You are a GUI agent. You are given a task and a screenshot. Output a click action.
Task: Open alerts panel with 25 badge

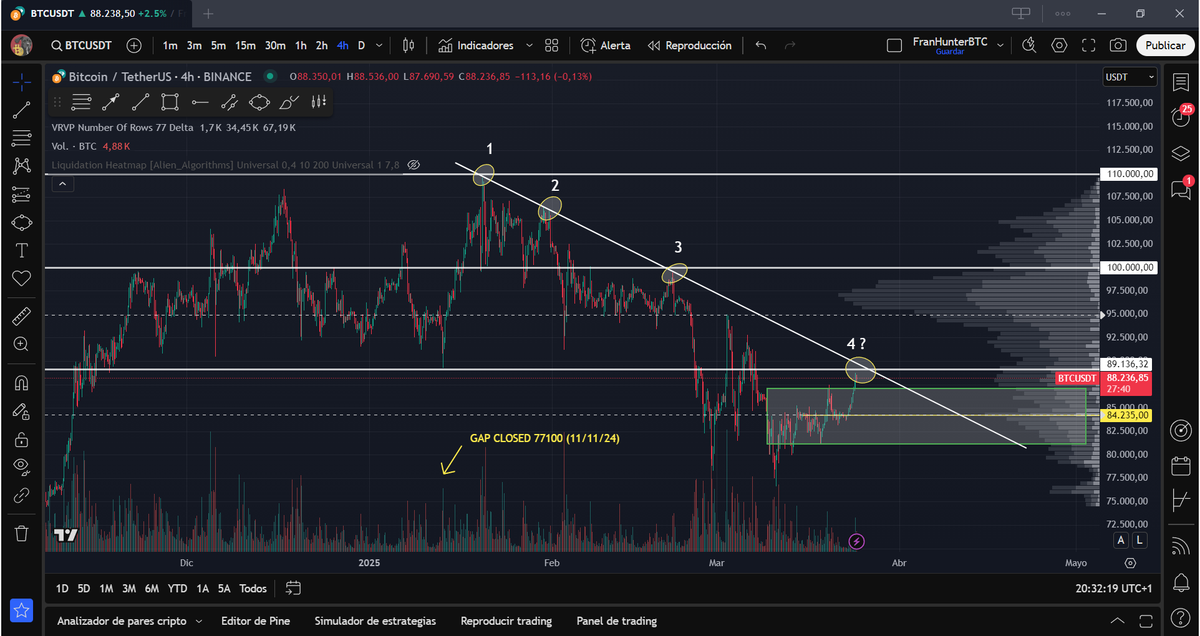(1181, 117)
